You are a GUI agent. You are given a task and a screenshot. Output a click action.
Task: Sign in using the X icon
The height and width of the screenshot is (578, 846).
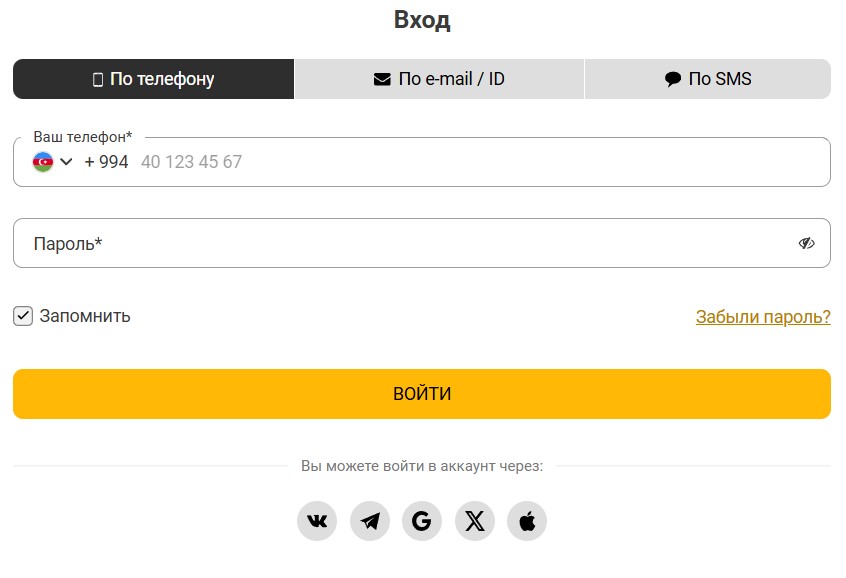point(475,521)
